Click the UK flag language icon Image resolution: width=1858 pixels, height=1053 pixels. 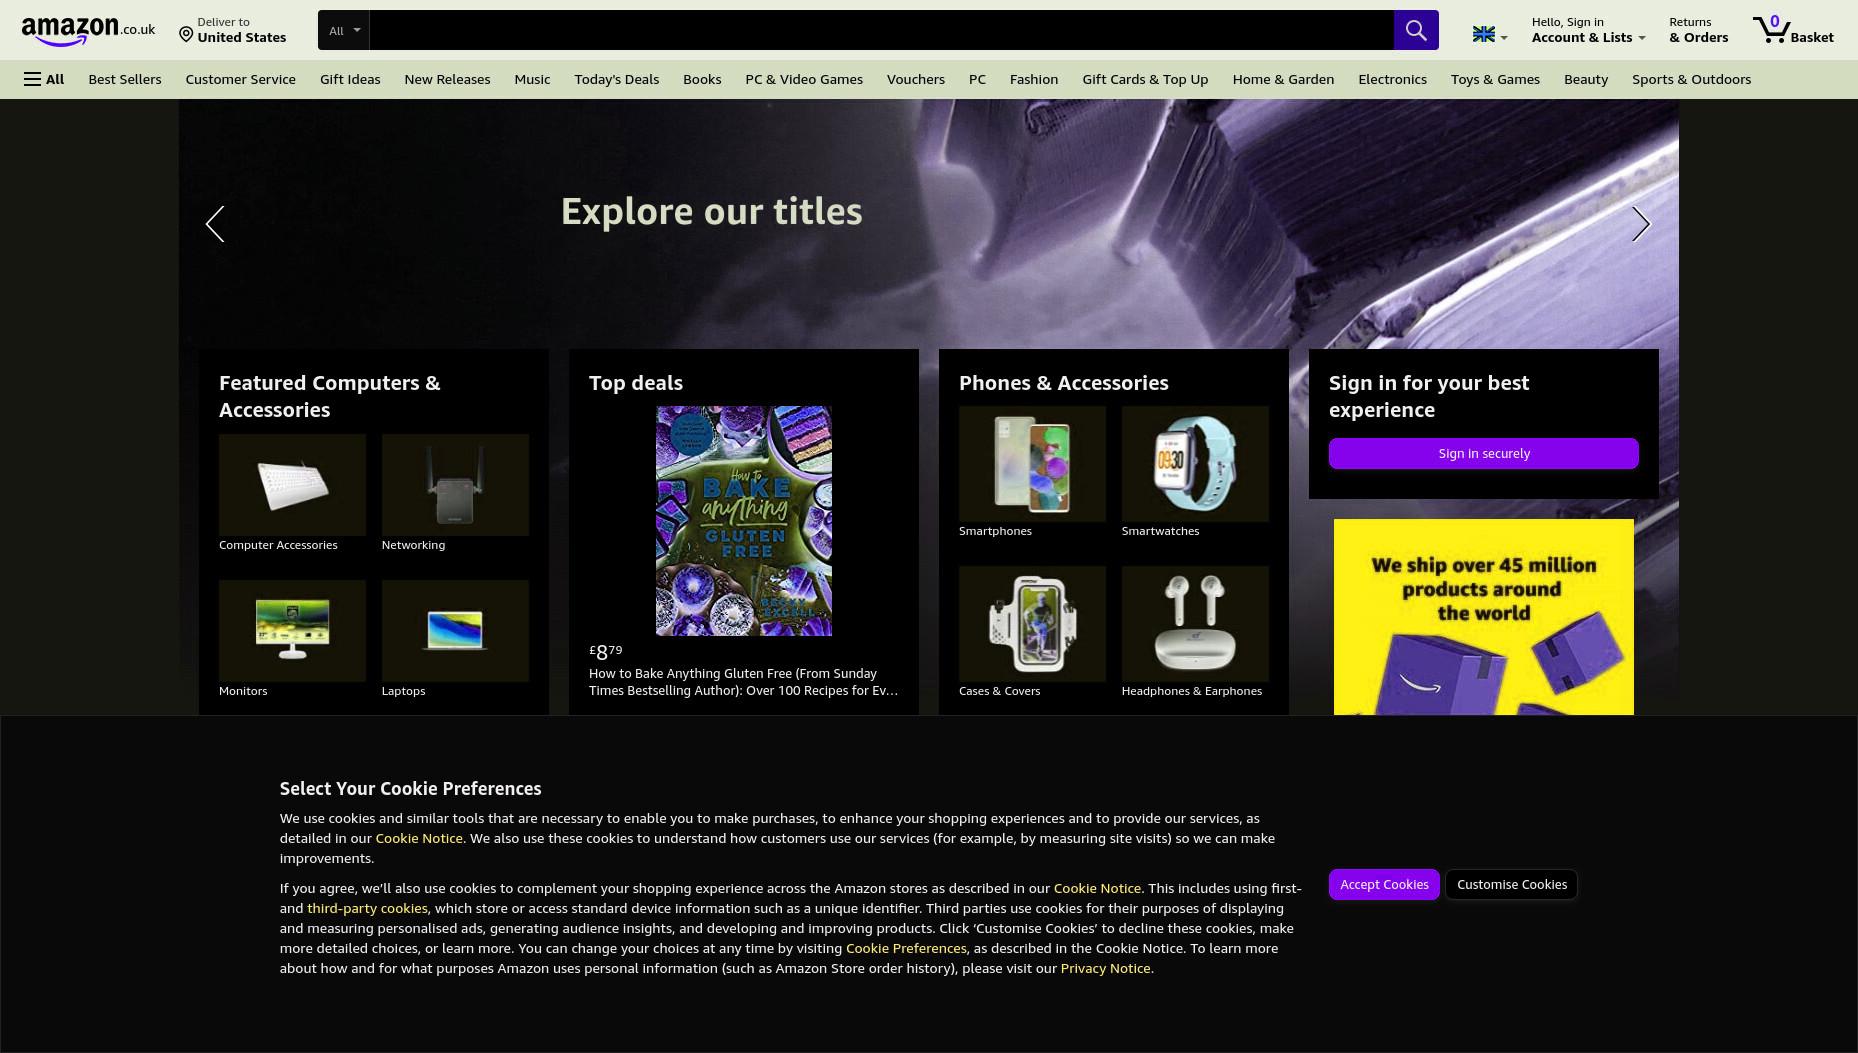click(x=1484, y=35)
